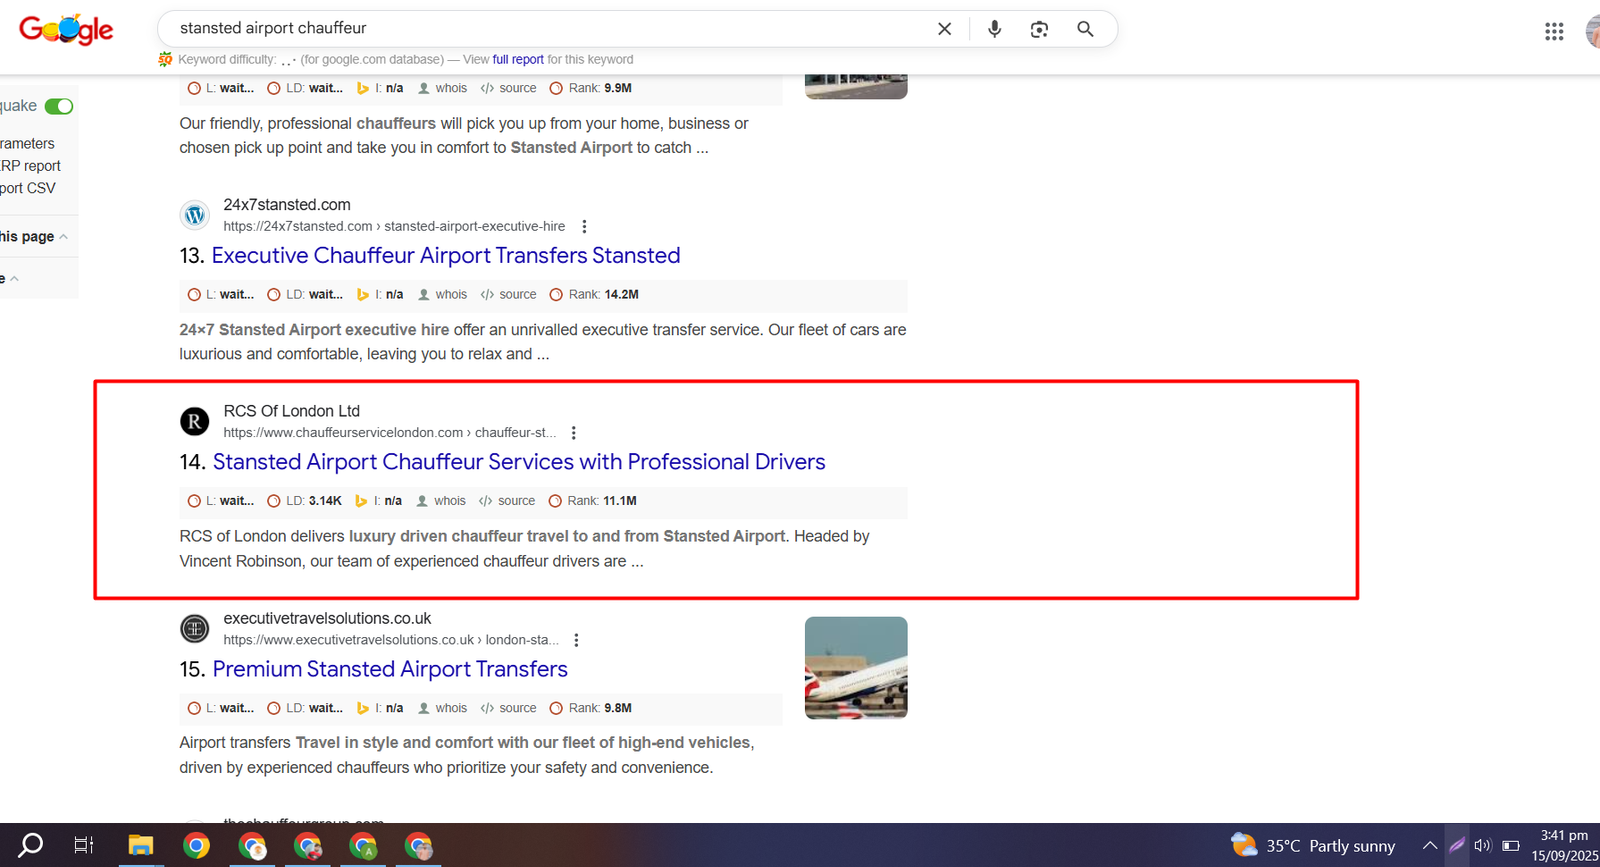This screenshot has height=867, width=1600.
Task: Open more options for executivetravelsolutions.co.uk result
Action: [x=576, y=640]
